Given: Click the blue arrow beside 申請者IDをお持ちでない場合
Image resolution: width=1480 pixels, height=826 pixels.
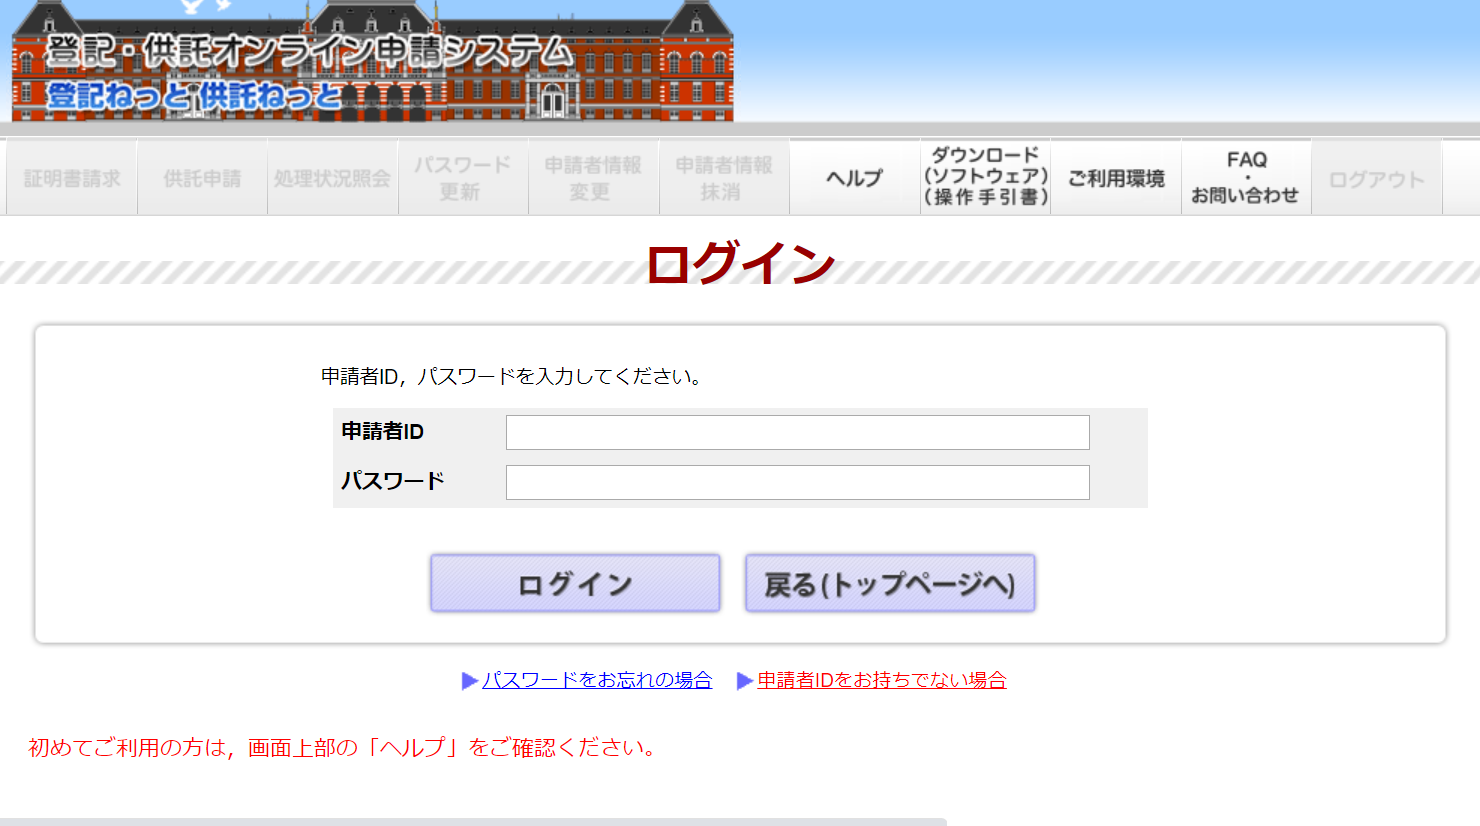Looking at the screenshot, I should (x=744, y=681).
